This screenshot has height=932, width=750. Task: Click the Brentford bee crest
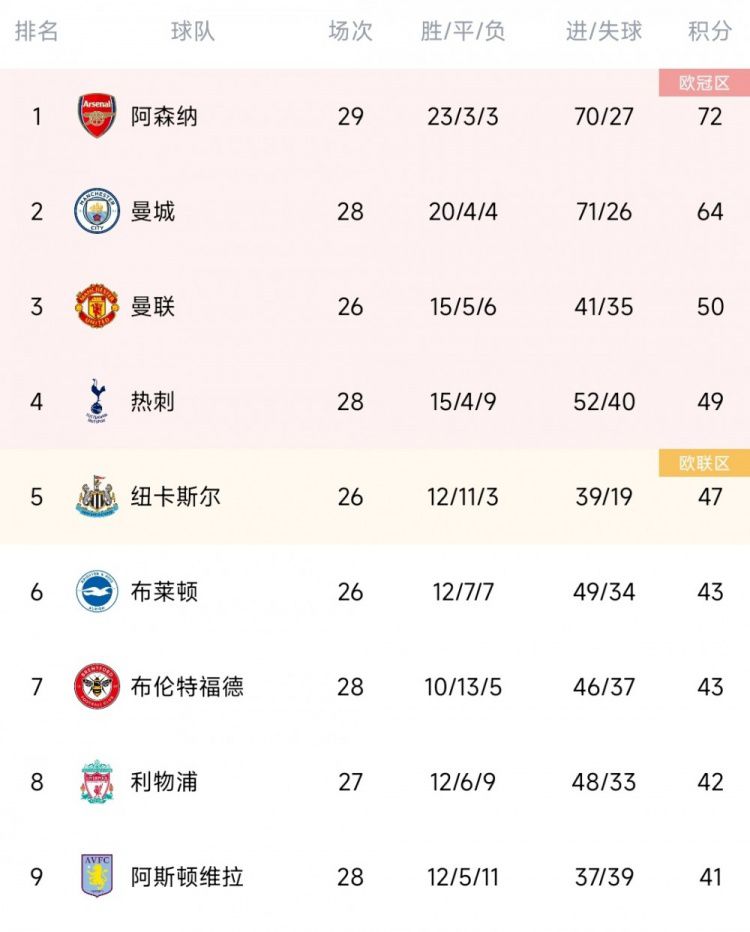click(98, 686)
